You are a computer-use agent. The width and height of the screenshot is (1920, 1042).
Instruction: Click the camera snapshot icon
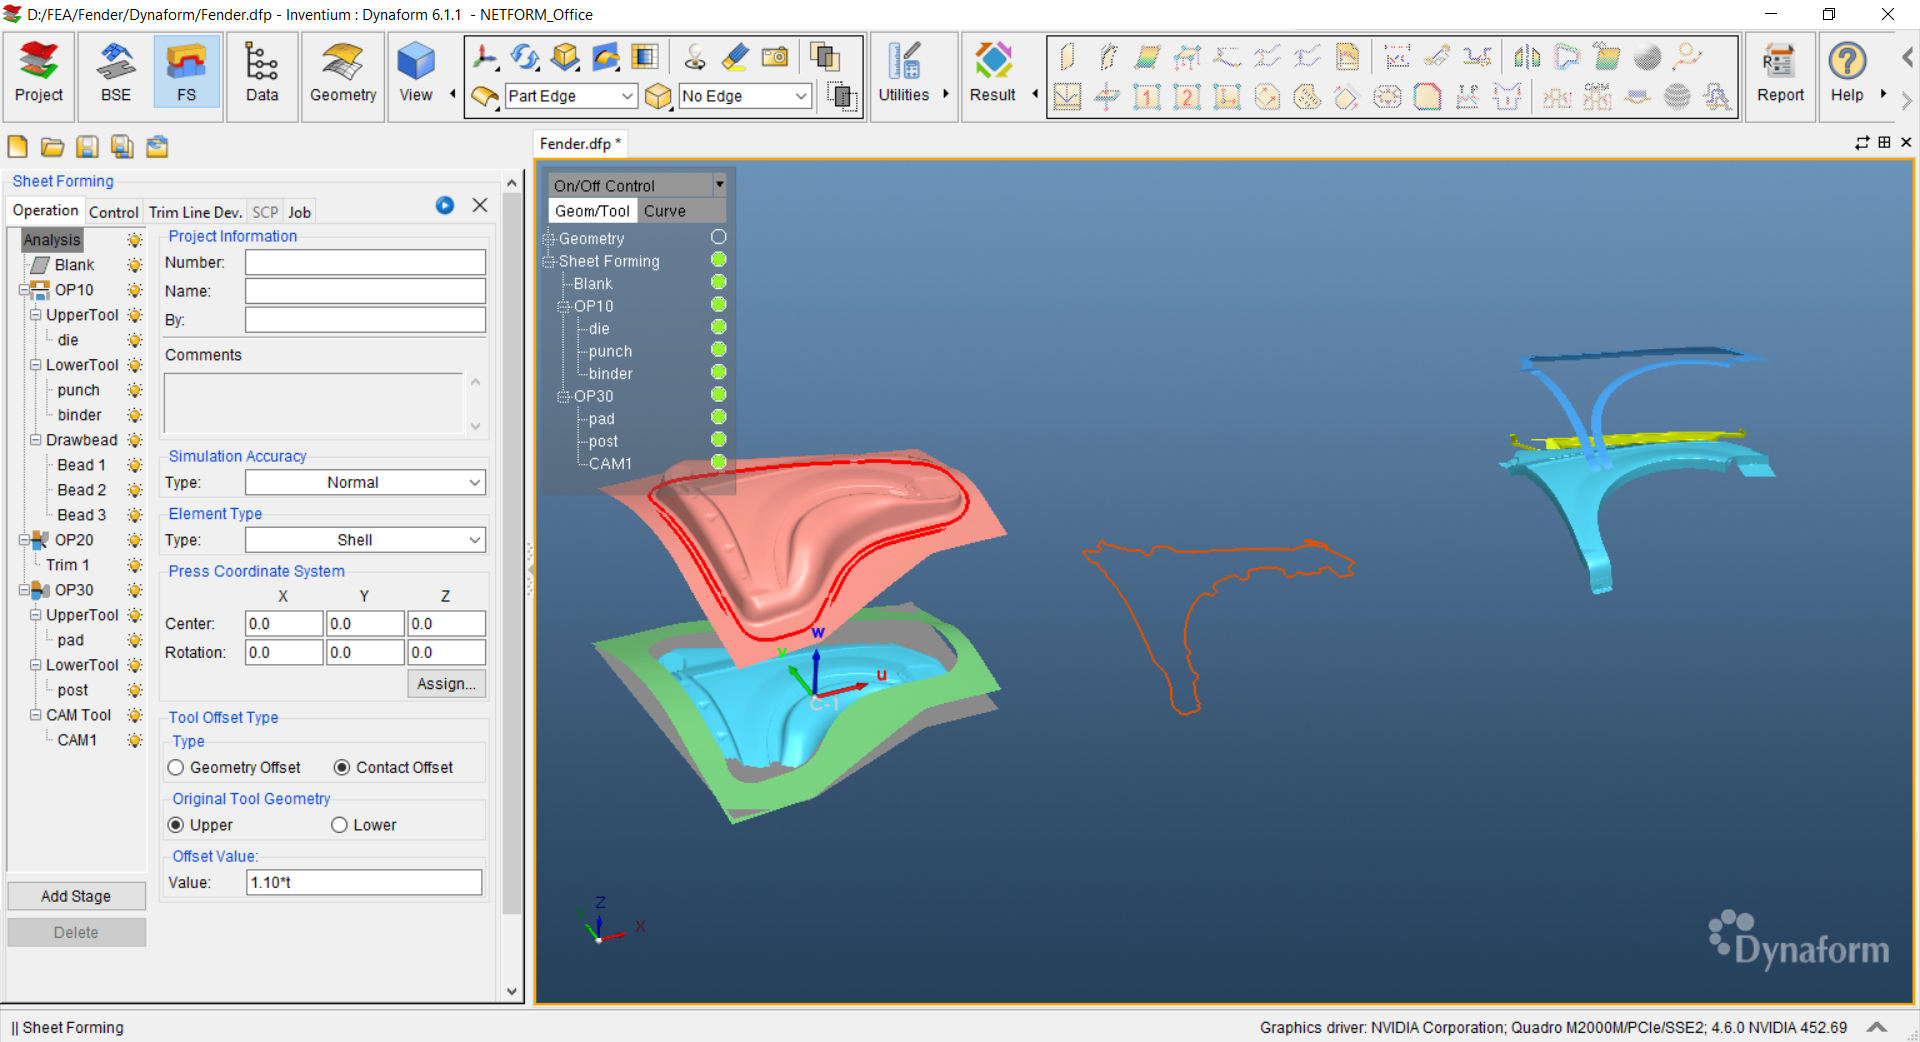click(x=775, y=58)
